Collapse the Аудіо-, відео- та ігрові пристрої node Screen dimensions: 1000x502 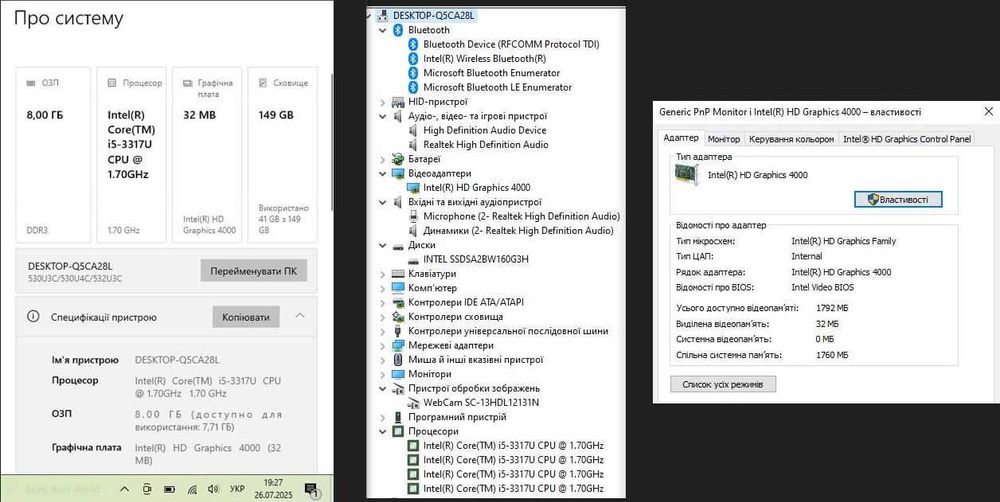click(382, 116)
